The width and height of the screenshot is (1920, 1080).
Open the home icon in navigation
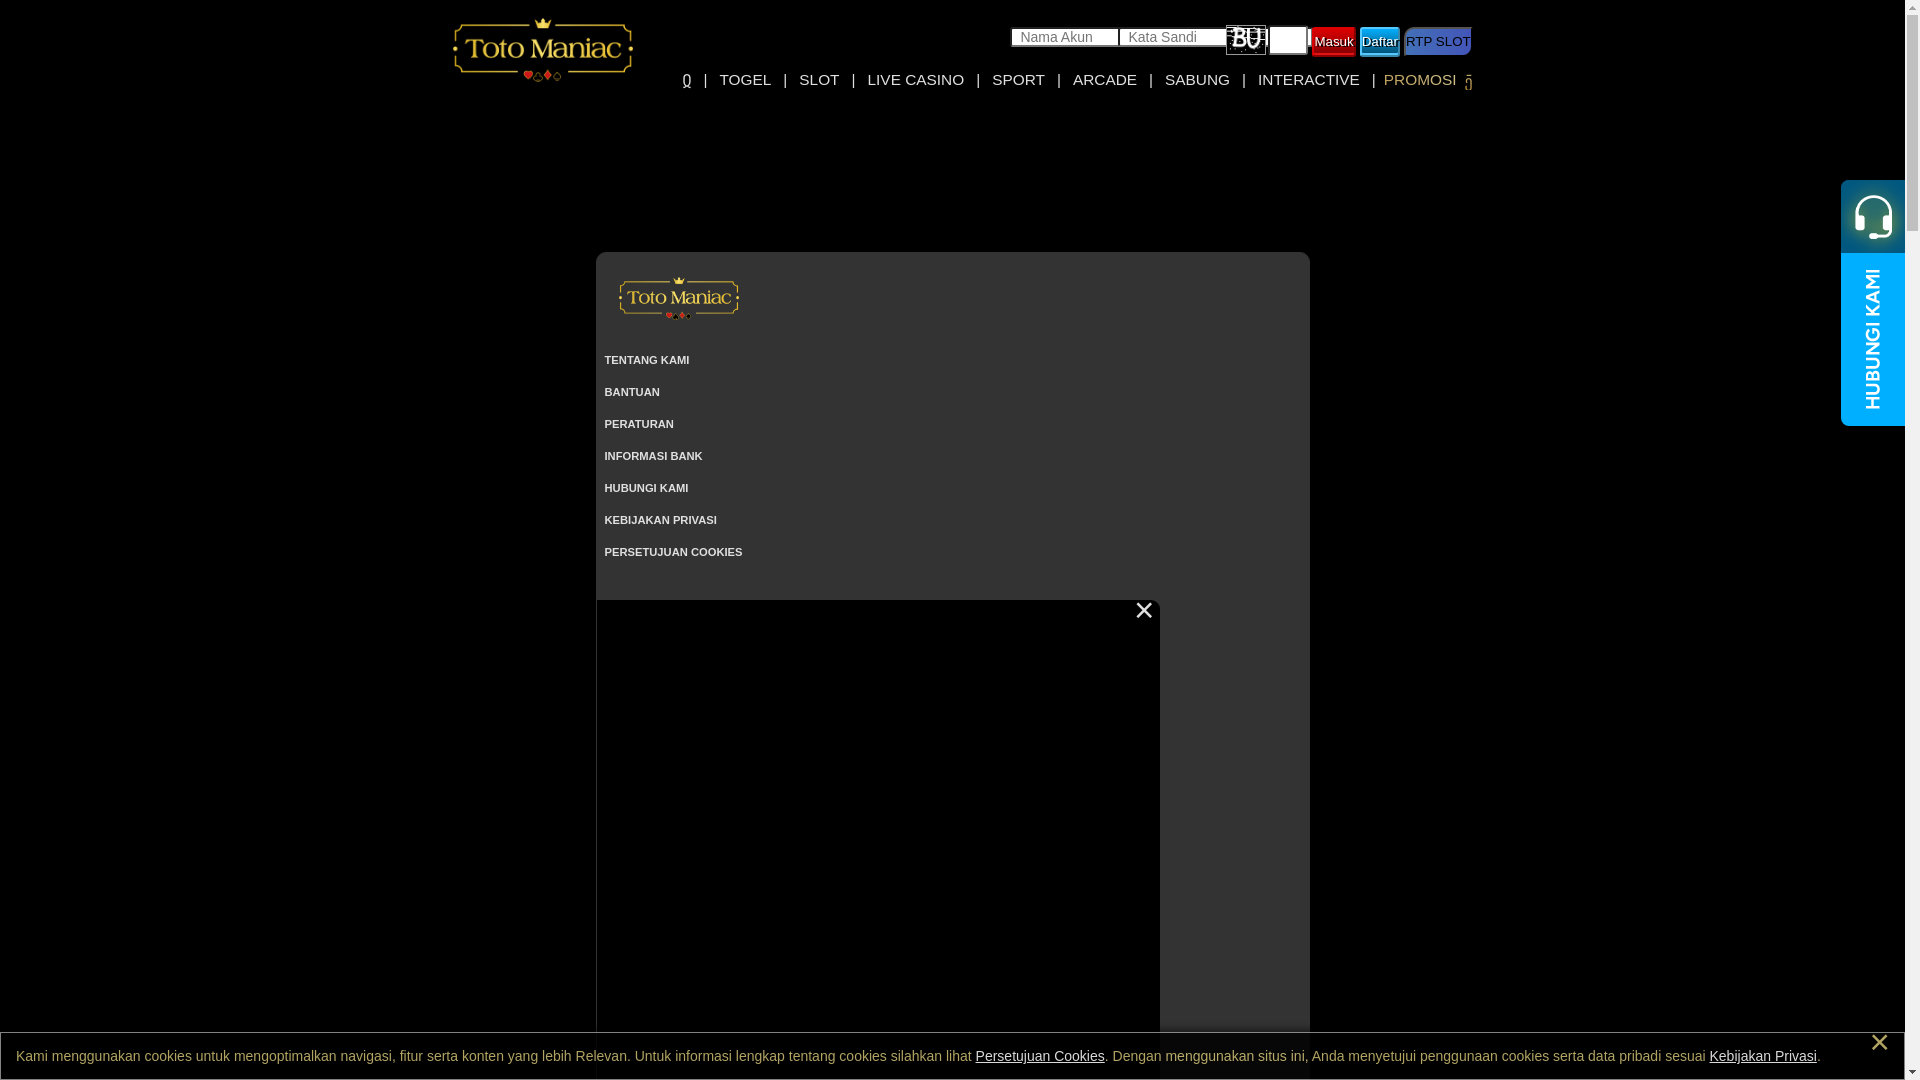pyautogui.click(x=687, y=80)
